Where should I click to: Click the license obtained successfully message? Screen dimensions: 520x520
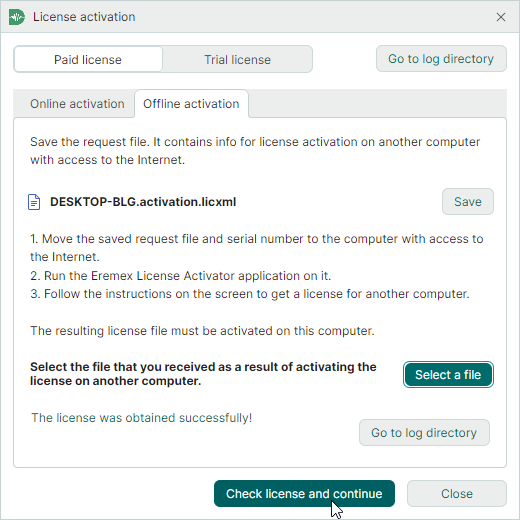click(142, 418)
